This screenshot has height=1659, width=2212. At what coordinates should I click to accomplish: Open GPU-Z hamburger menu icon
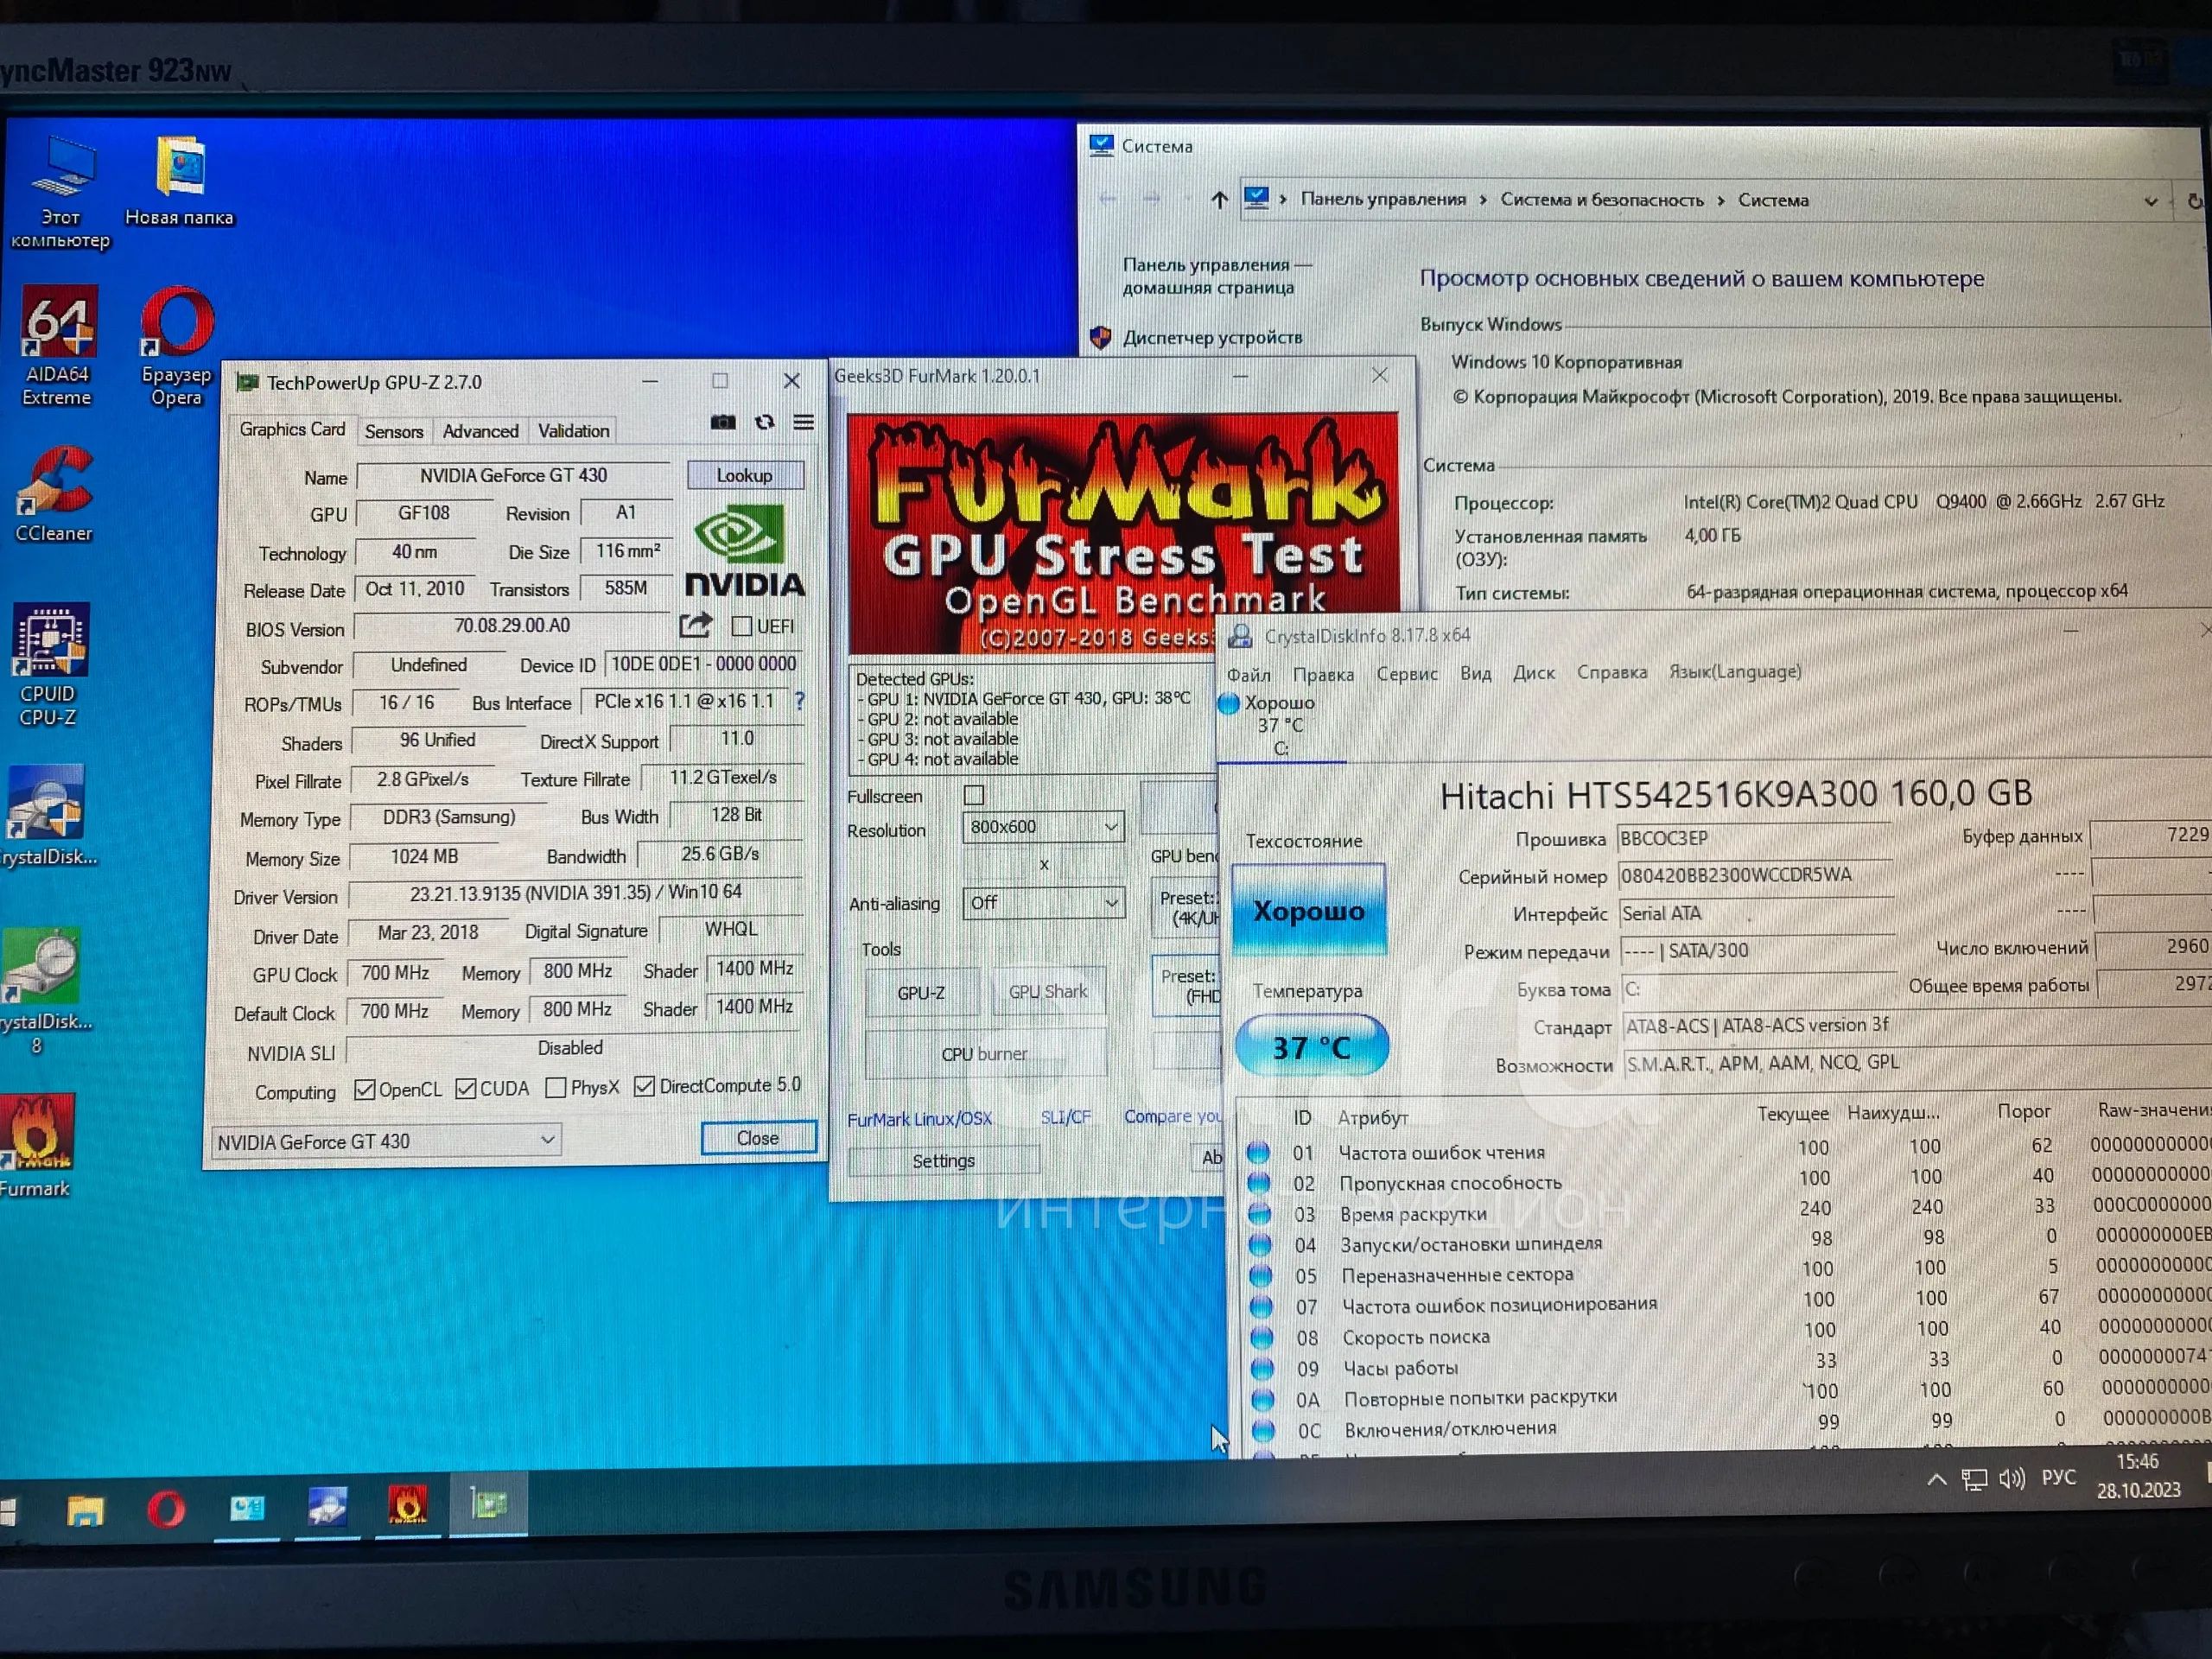tap(803, 422)
